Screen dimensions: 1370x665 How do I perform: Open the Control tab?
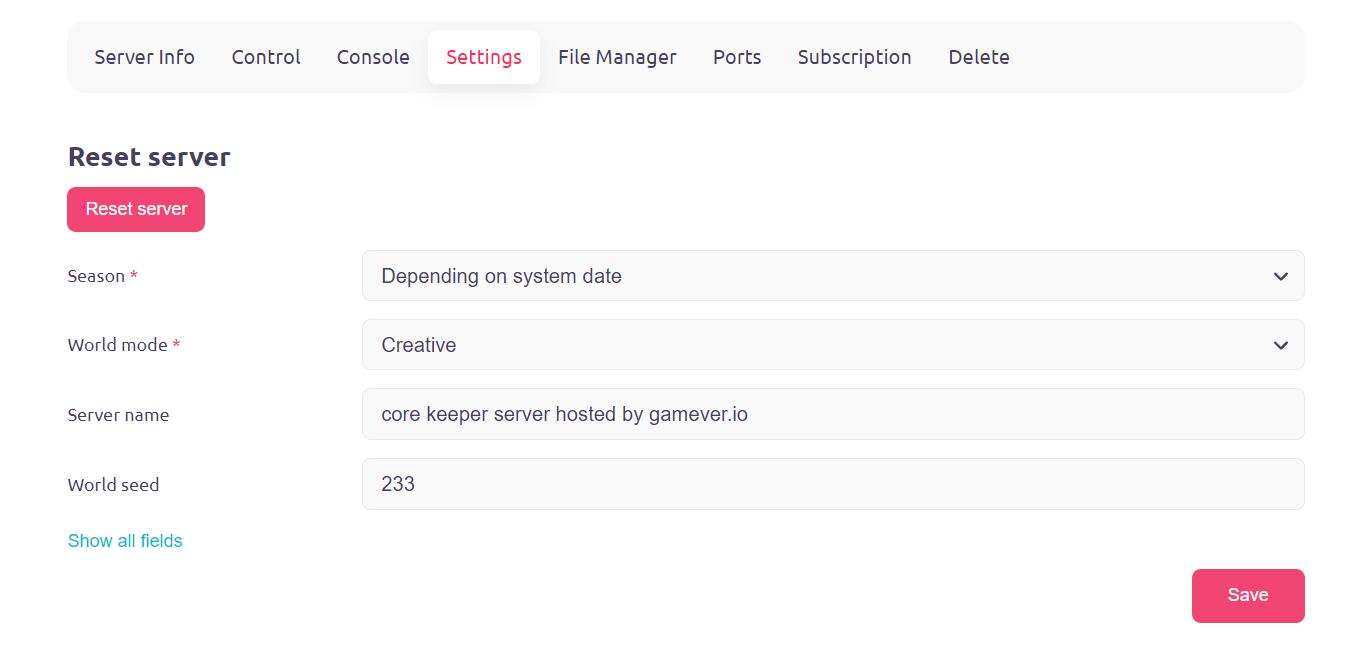point(265,57)
